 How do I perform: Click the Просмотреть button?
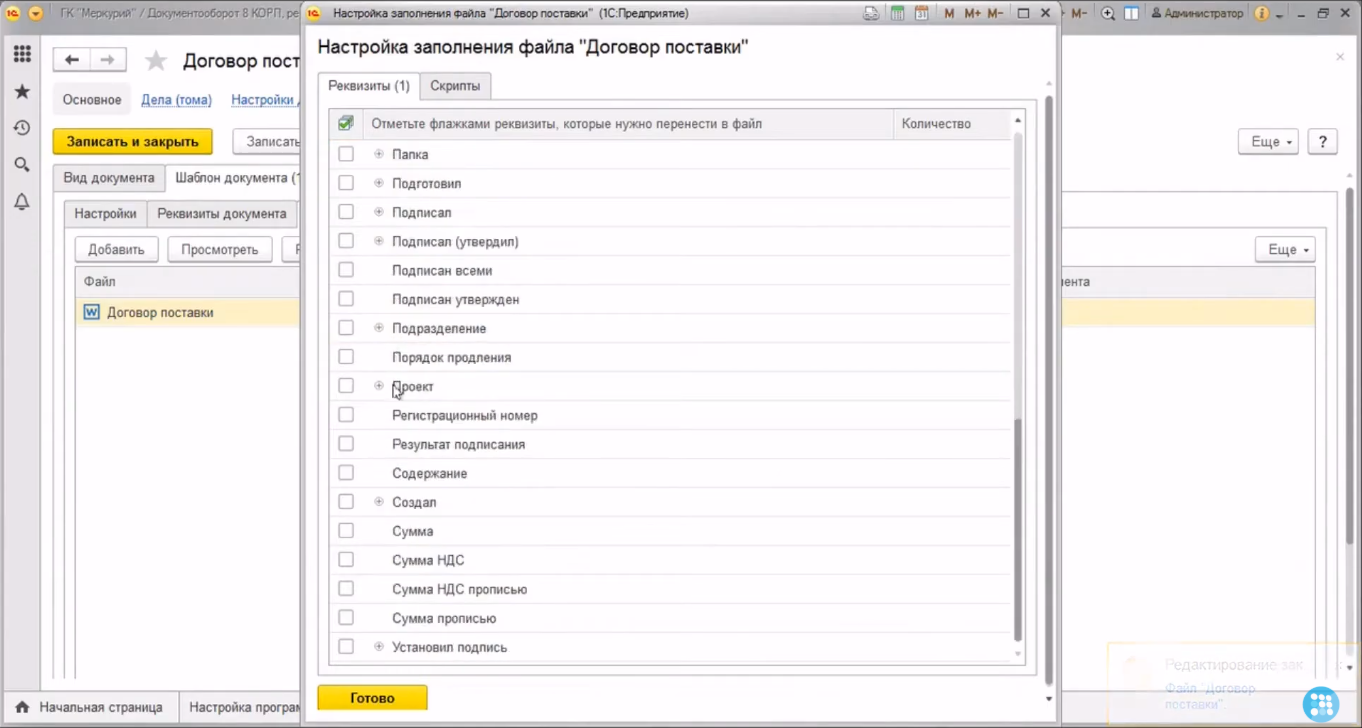(220, 250)
